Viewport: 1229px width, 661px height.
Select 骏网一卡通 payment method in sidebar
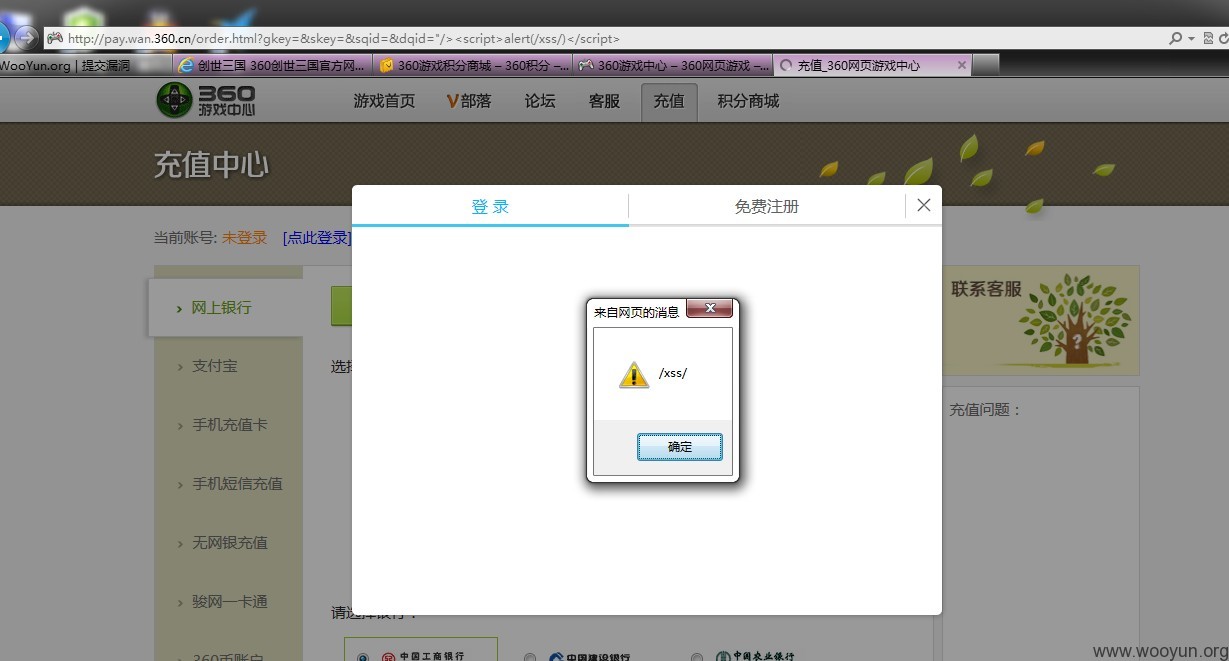point(228,602)
